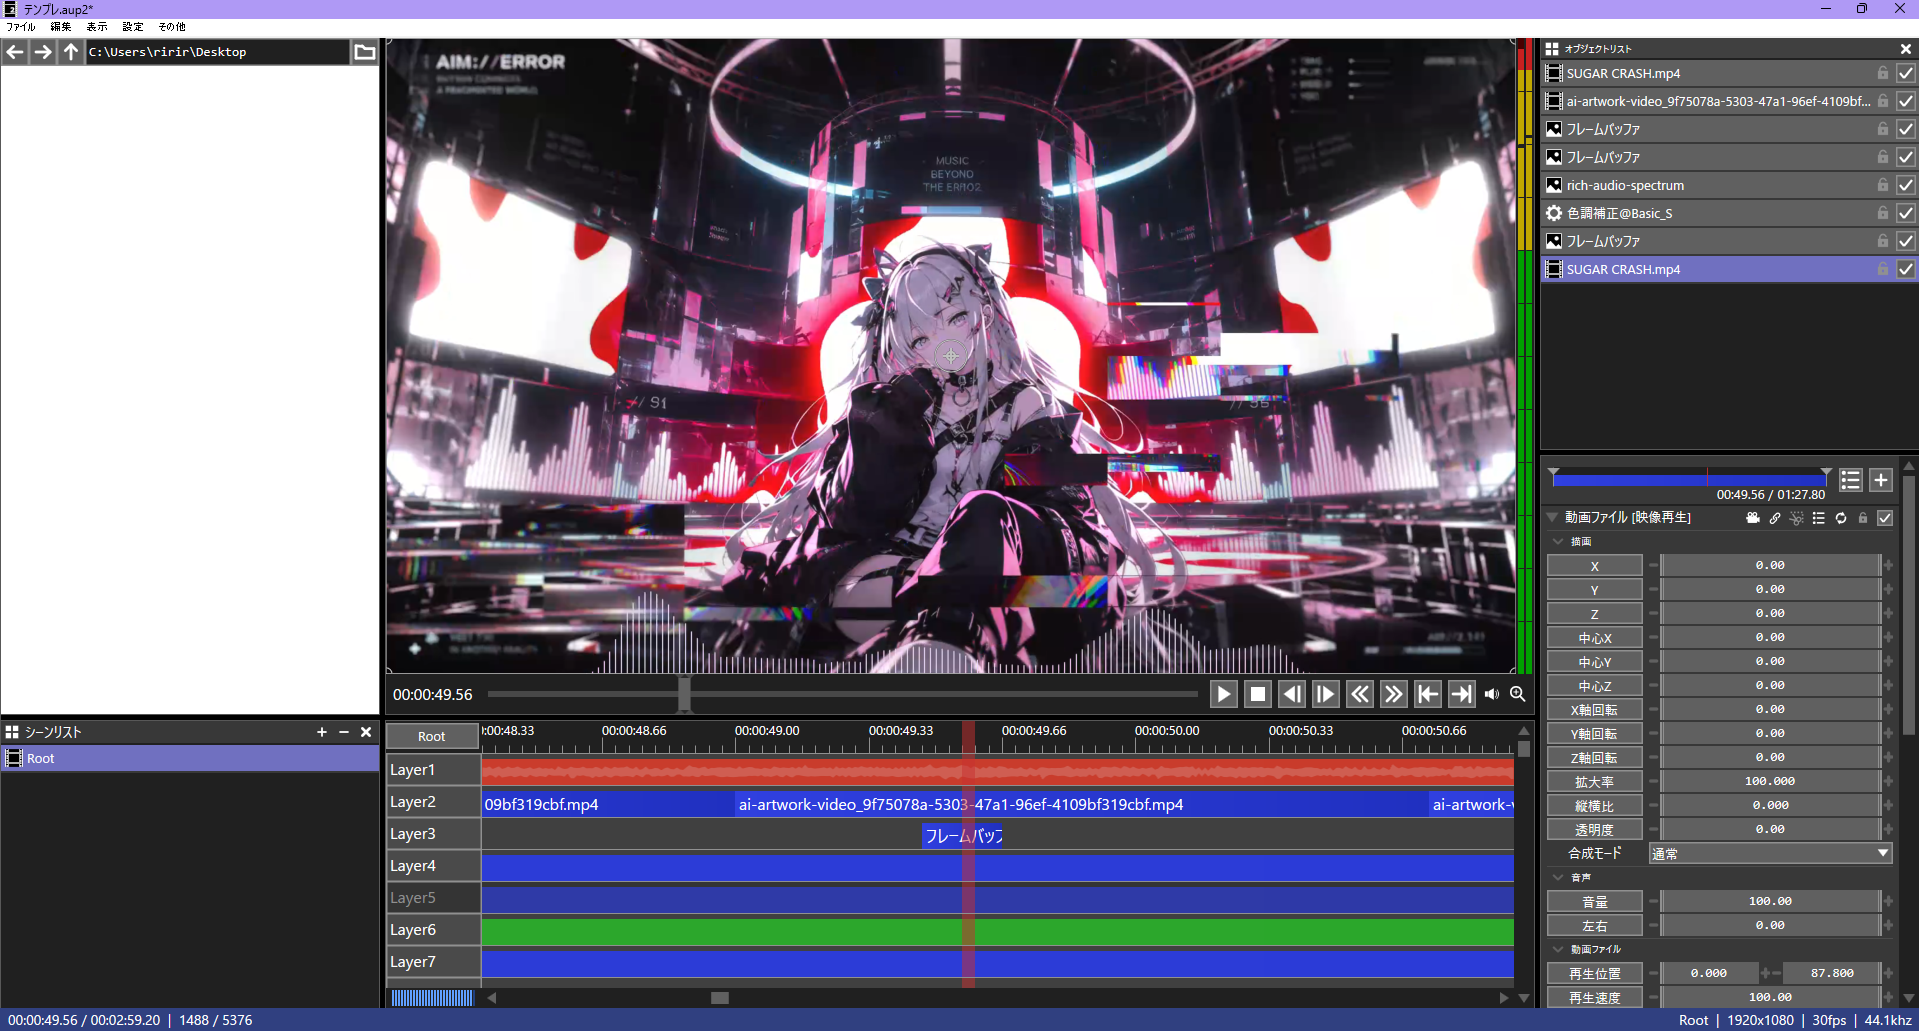The image size is (1919, 1031).
Task: Click the circular arrows icon in 動画ファイル header
Action: [x=1841, y=518]
